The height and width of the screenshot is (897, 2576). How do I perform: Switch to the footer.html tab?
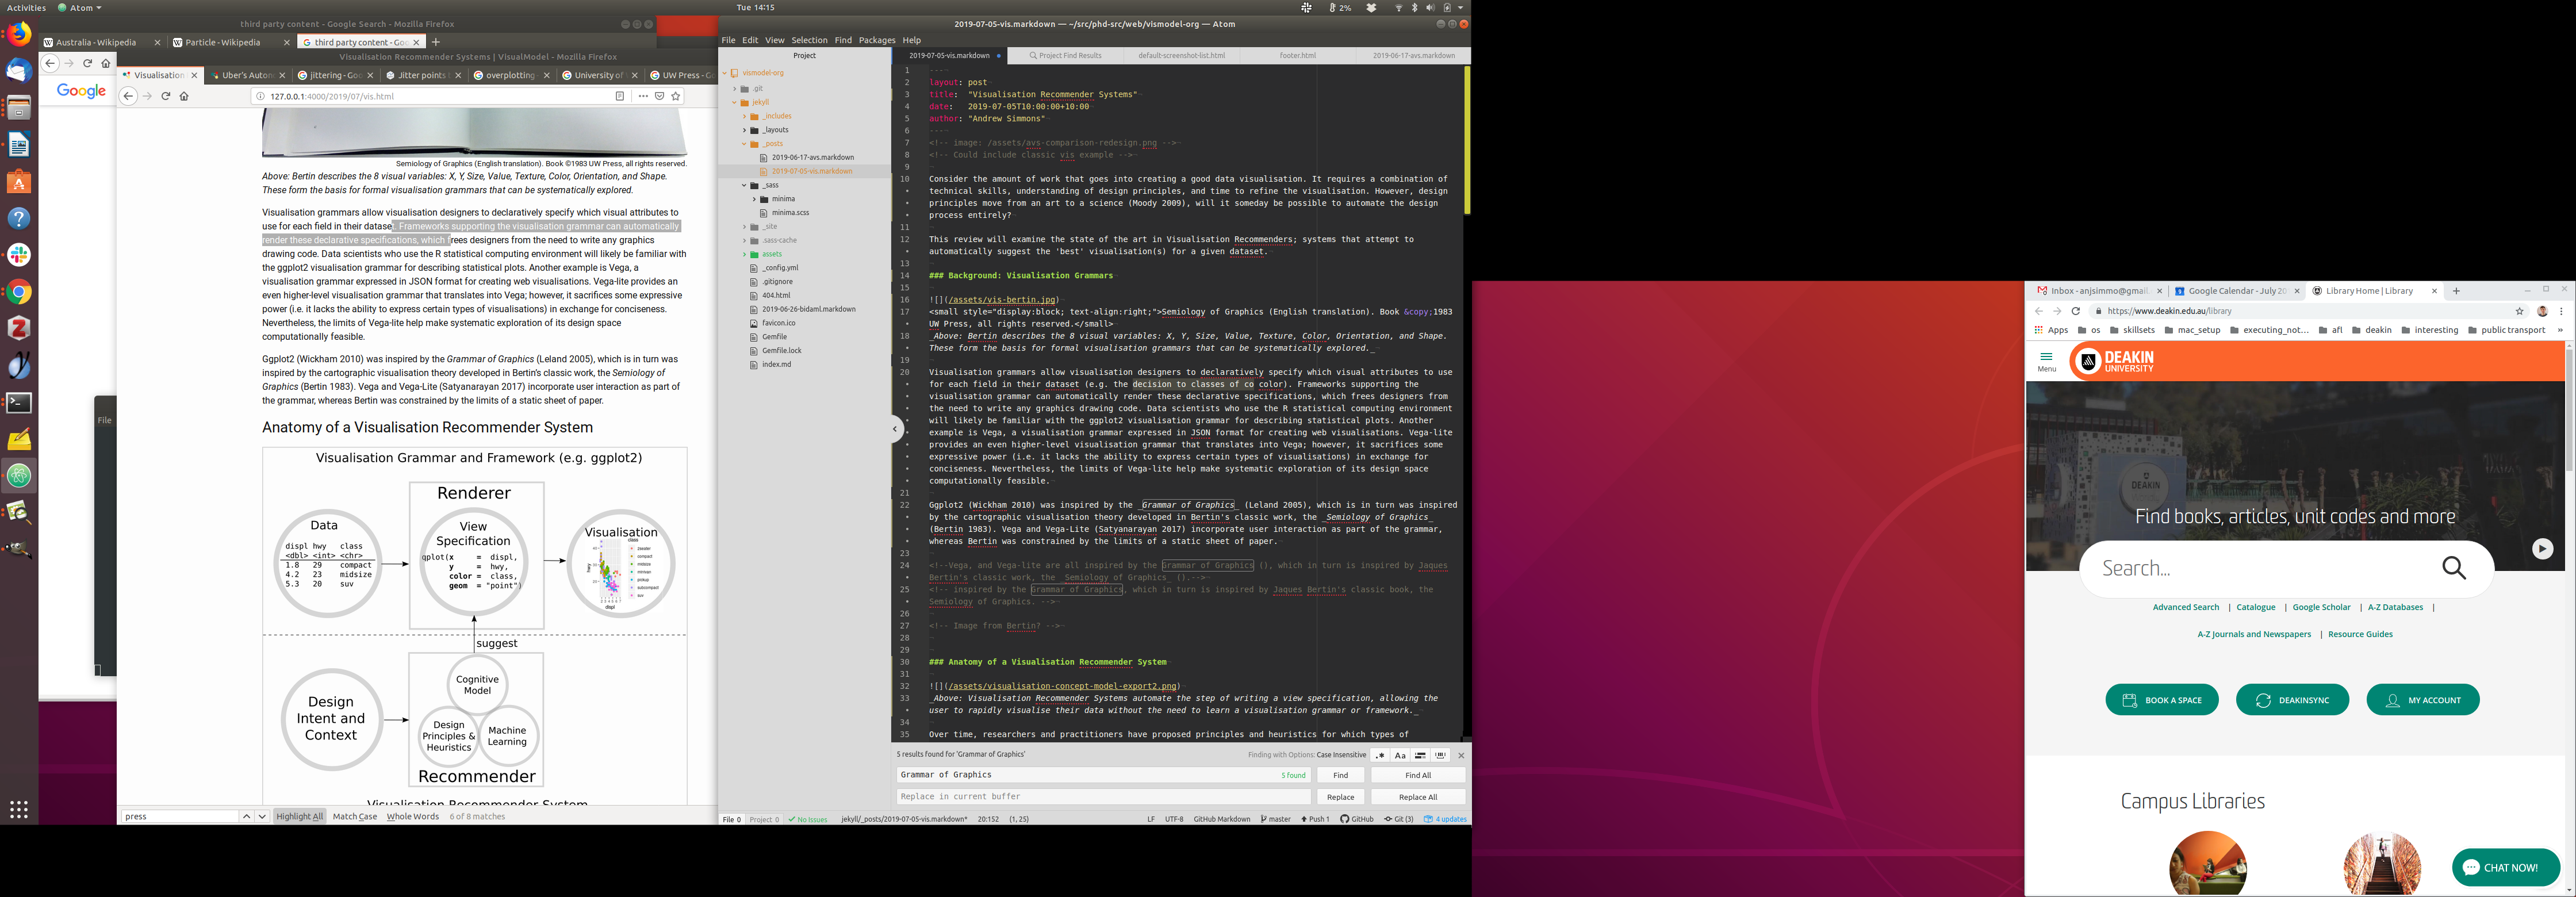coord(1297,56)
